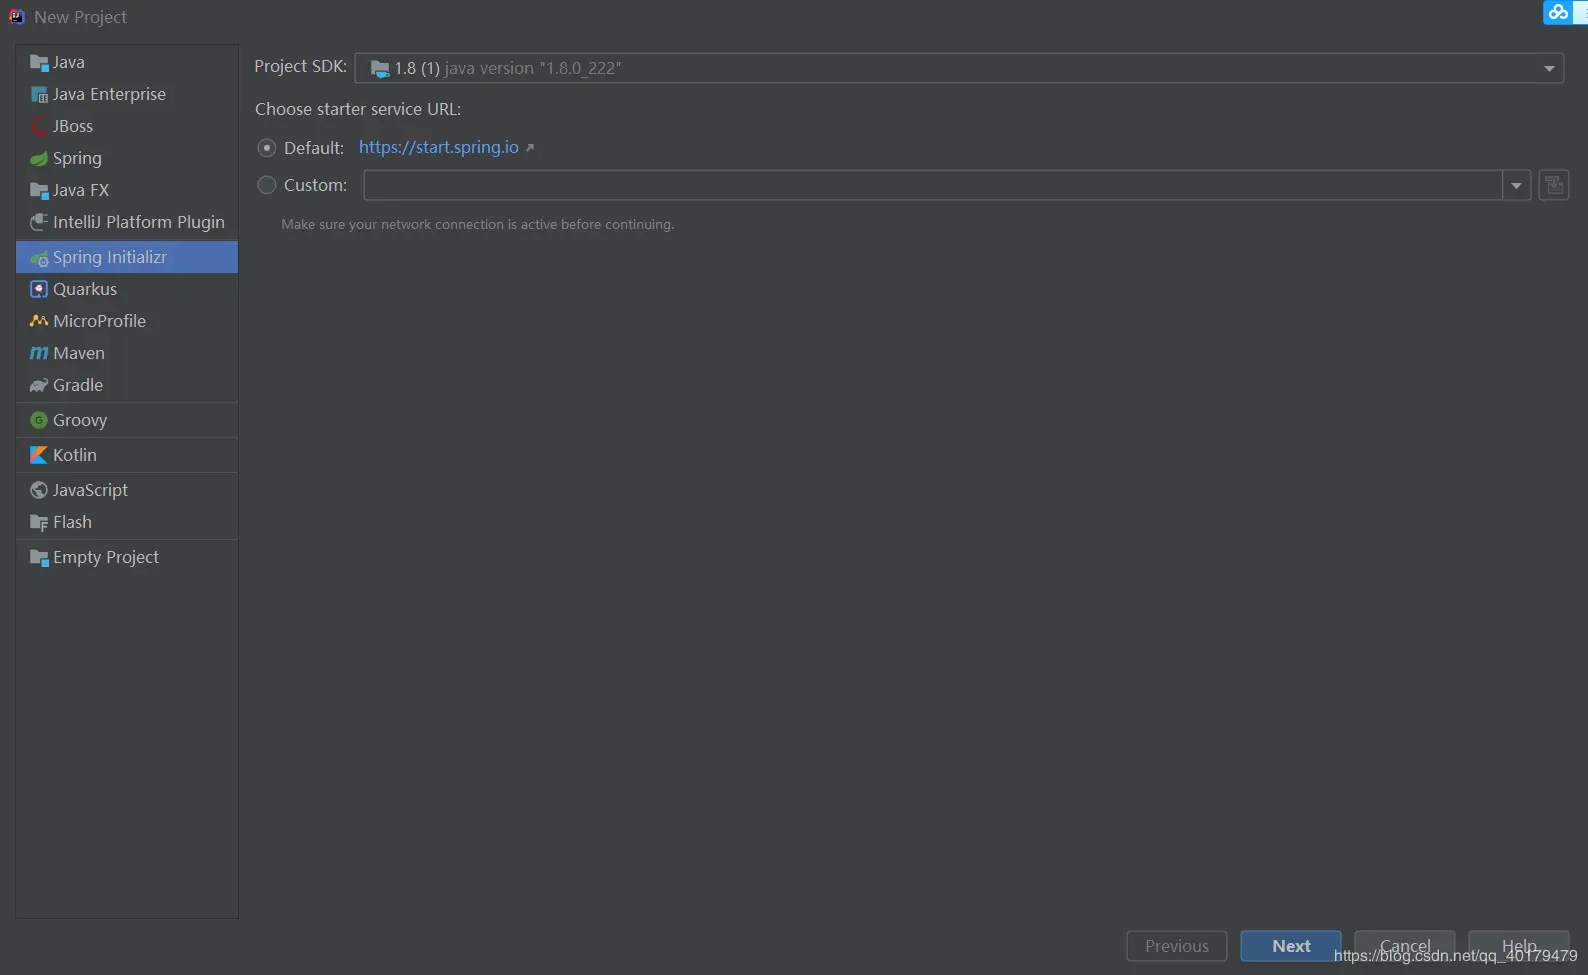Viewport: 1588px width, 975px height.
Task: Select the Java project type icon
Action: (39, 63)
